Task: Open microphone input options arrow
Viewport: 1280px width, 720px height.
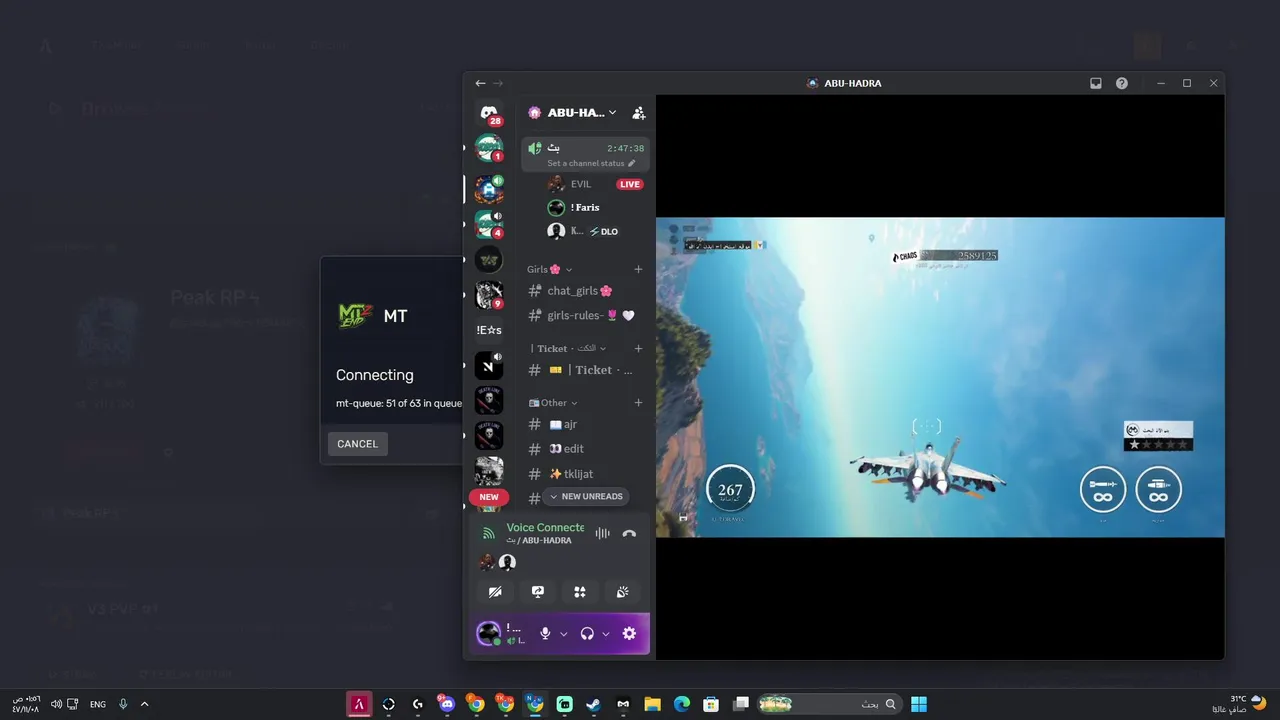Action: pyautogui.click(x=564, y=634)
